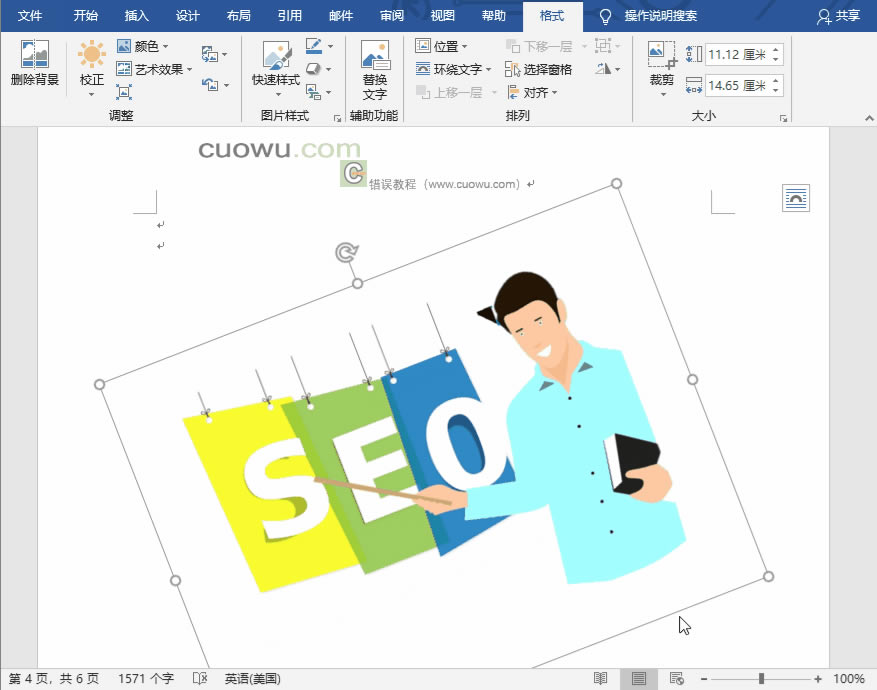
Task: Switch to the 邮件 mailings tab
Action: coord(341,16)
